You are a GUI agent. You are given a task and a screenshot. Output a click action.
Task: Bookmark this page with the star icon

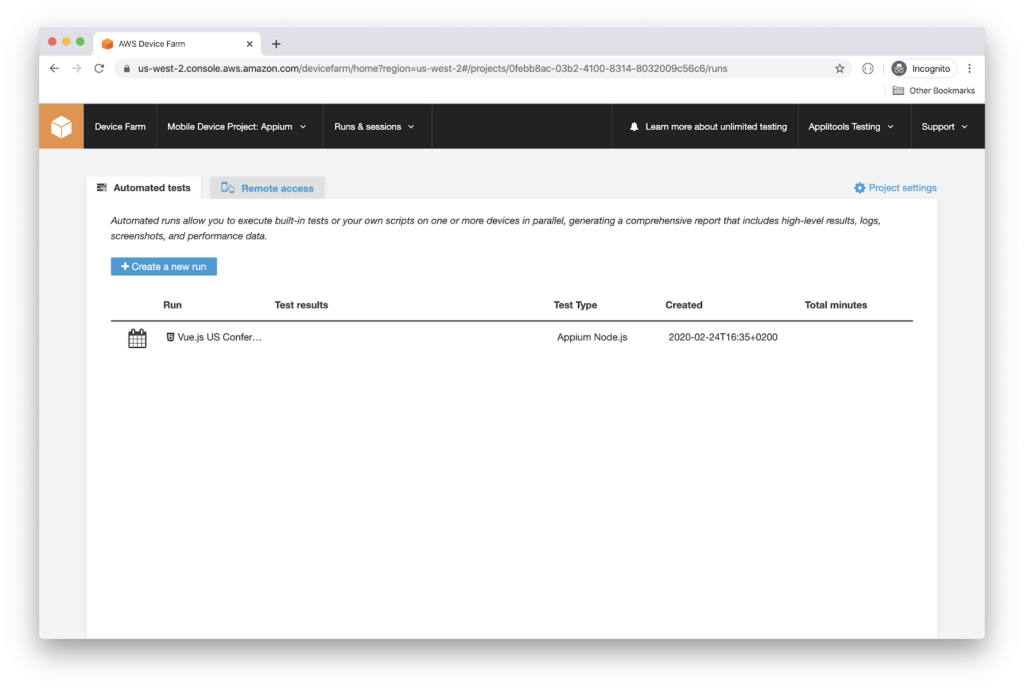840,68
